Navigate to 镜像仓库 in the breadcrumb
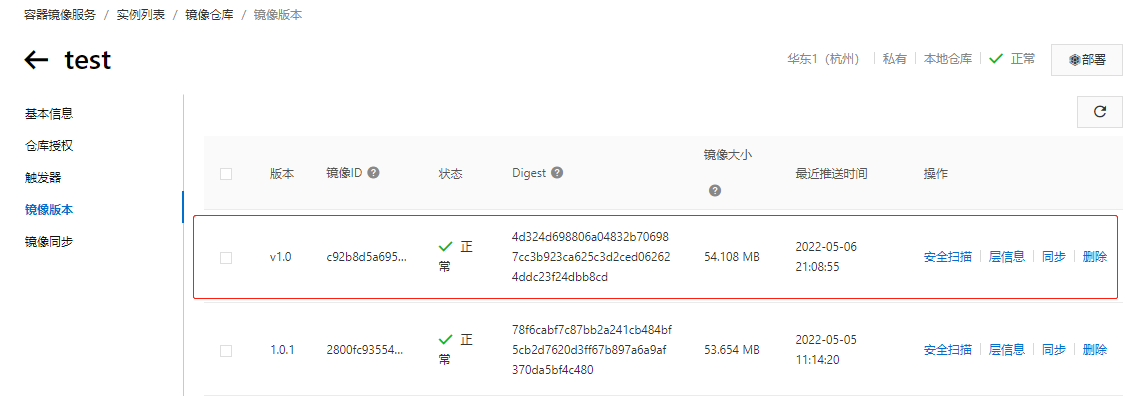 210,15
